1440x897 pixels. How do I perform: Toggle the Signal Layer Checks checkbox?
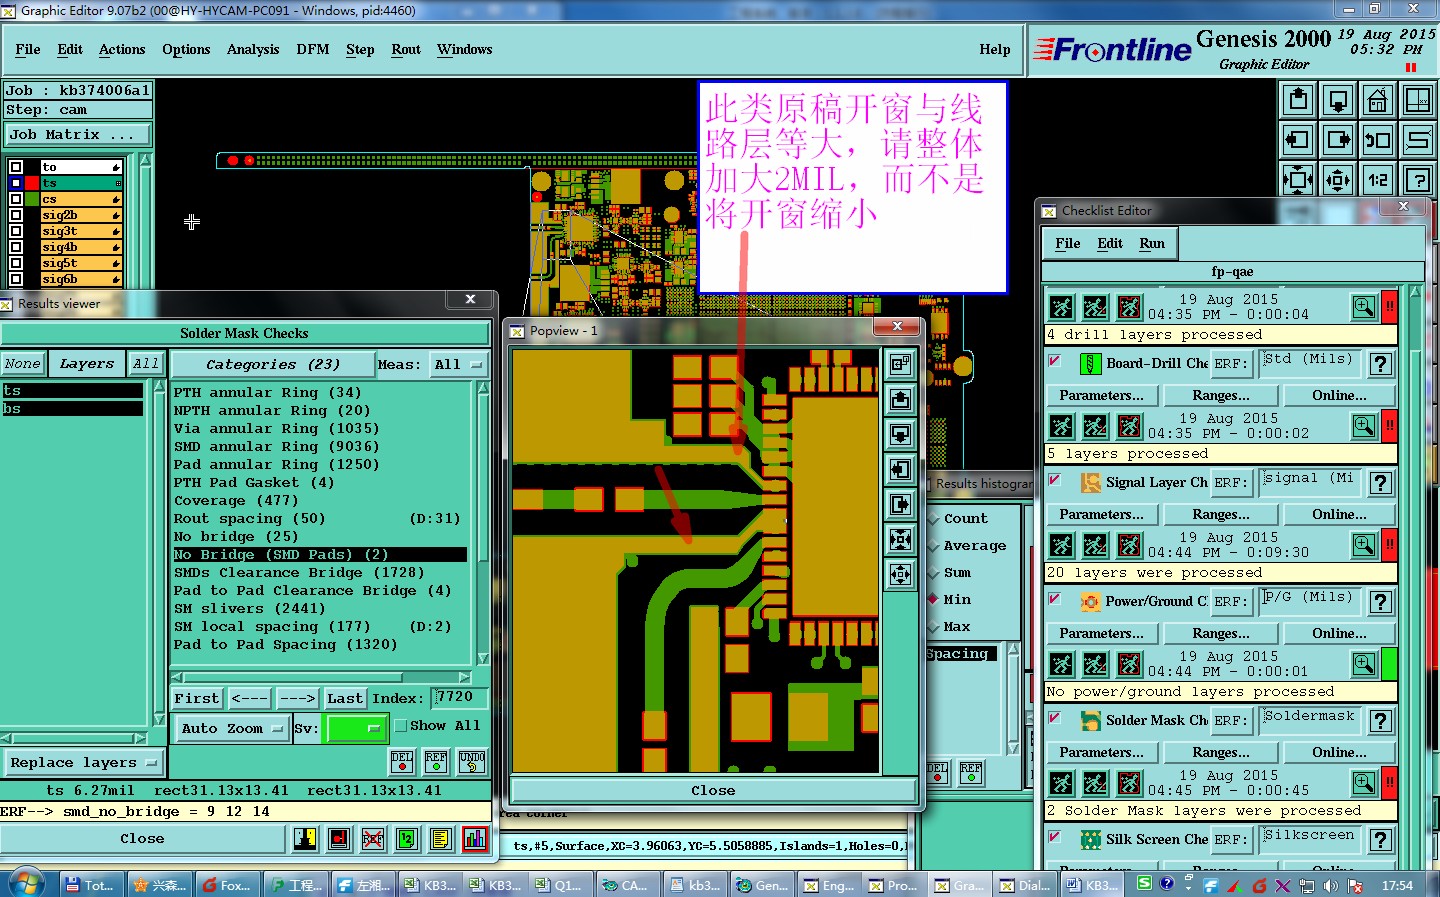[x=1055, y=480]
